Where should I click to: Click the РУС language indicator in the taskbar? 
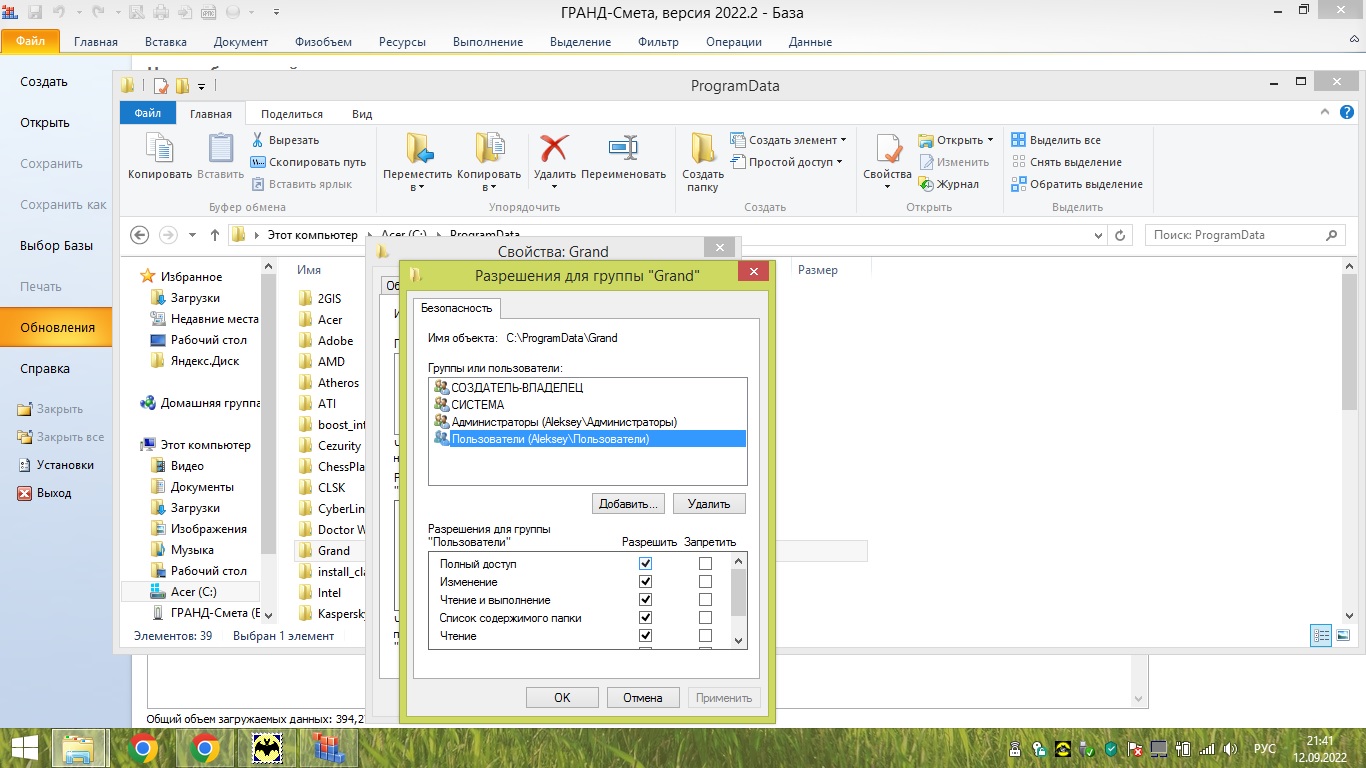tap(1265, 748)
